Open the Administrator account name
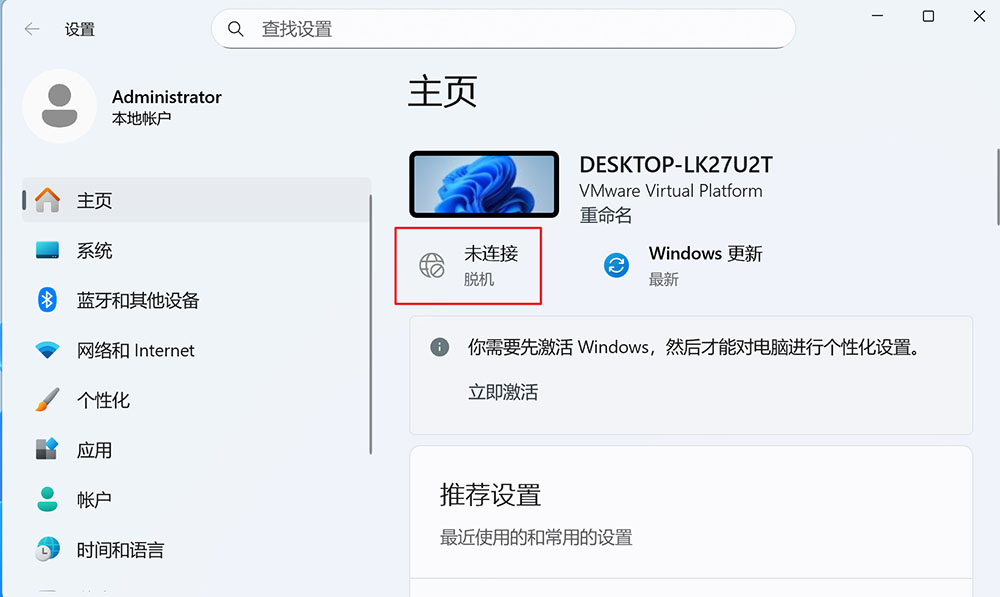Image resolution: width=1000 pixels, height=597 pixels. coord(166,97)
